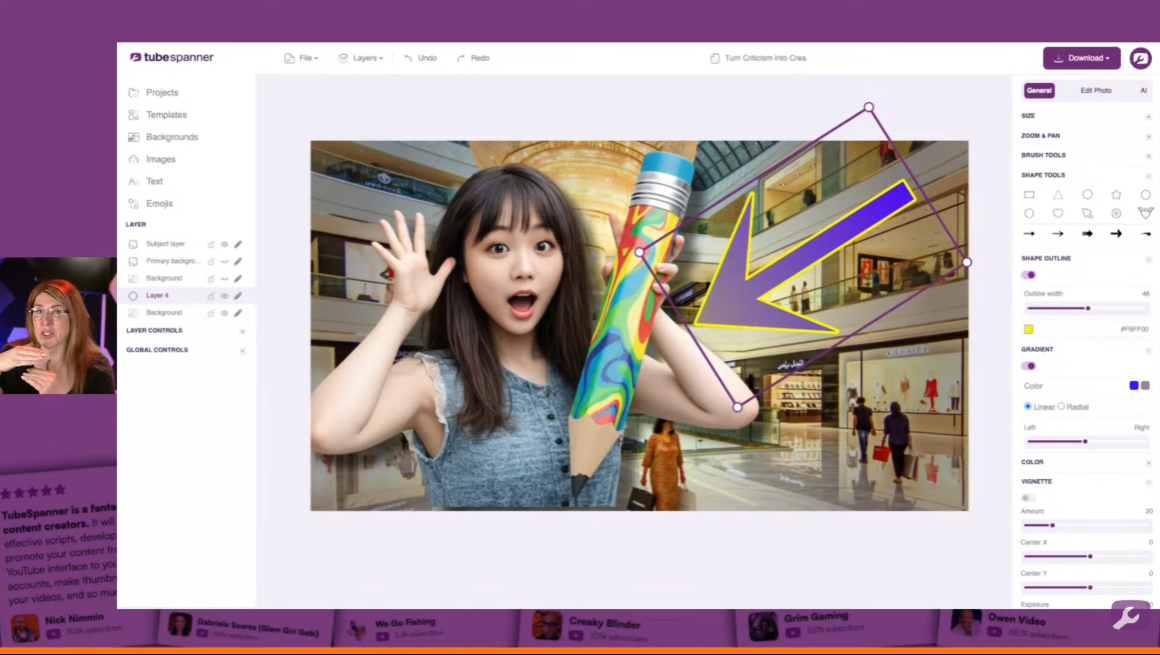Viewport: 1160px width, 655px height.
Task: Hide the bottom Background layer
Action: click(x=224, y=313)
